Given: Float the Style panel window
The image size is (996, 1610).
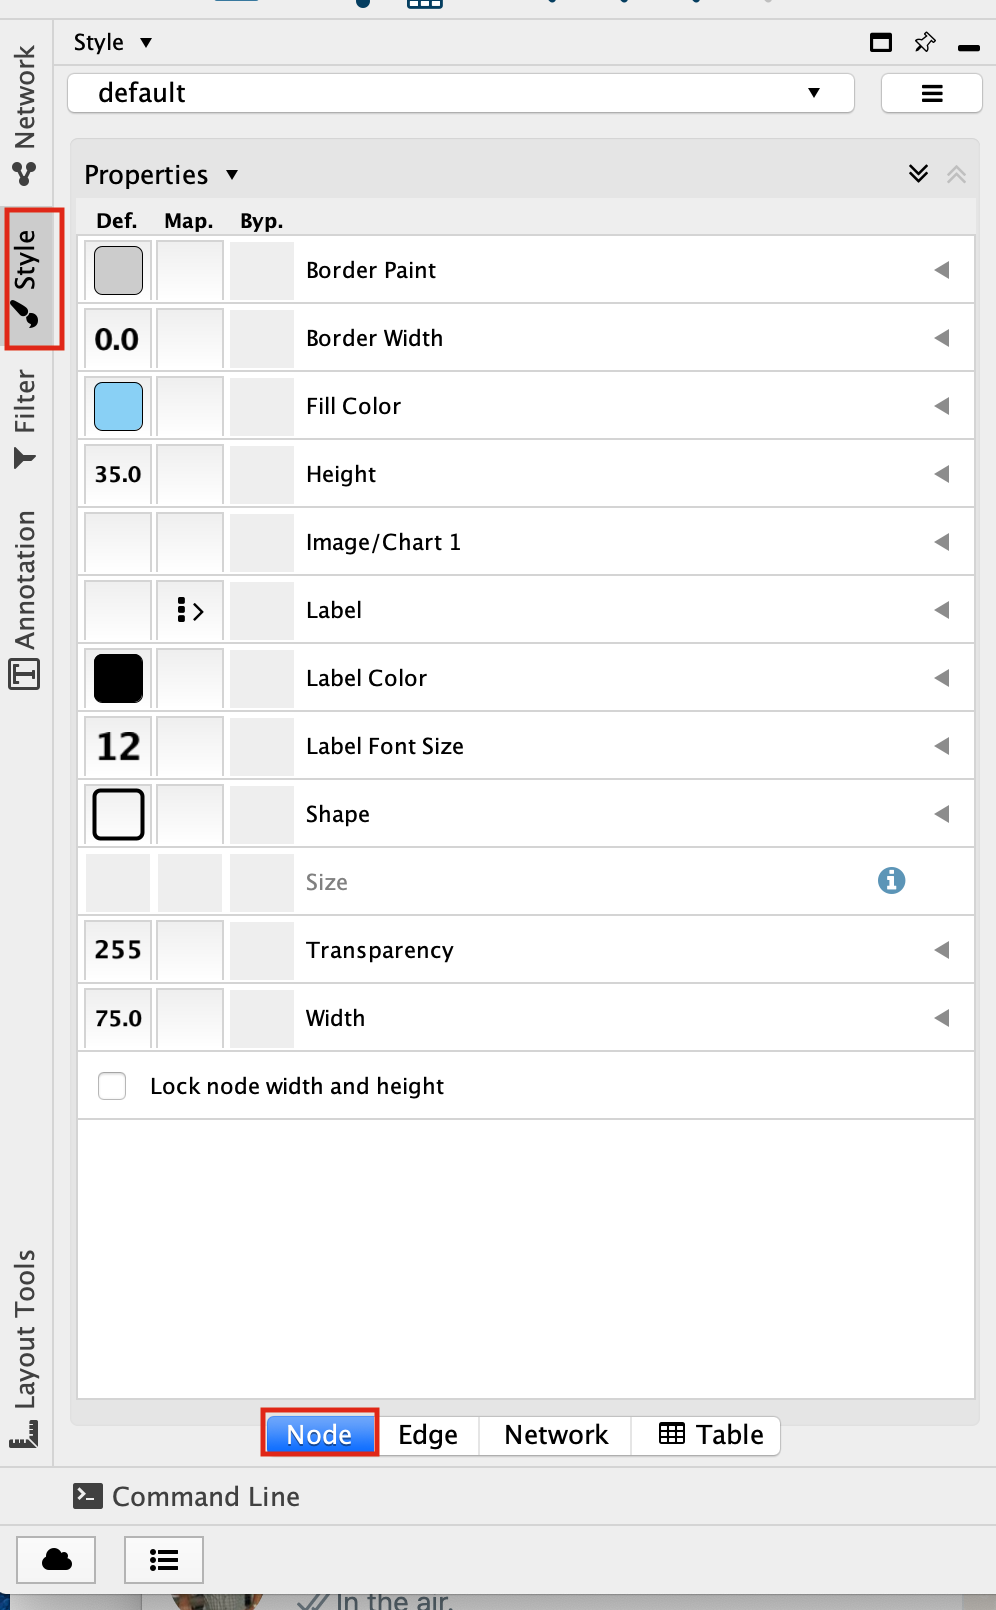Looking at the screenshot, I should tap(881, 42).
